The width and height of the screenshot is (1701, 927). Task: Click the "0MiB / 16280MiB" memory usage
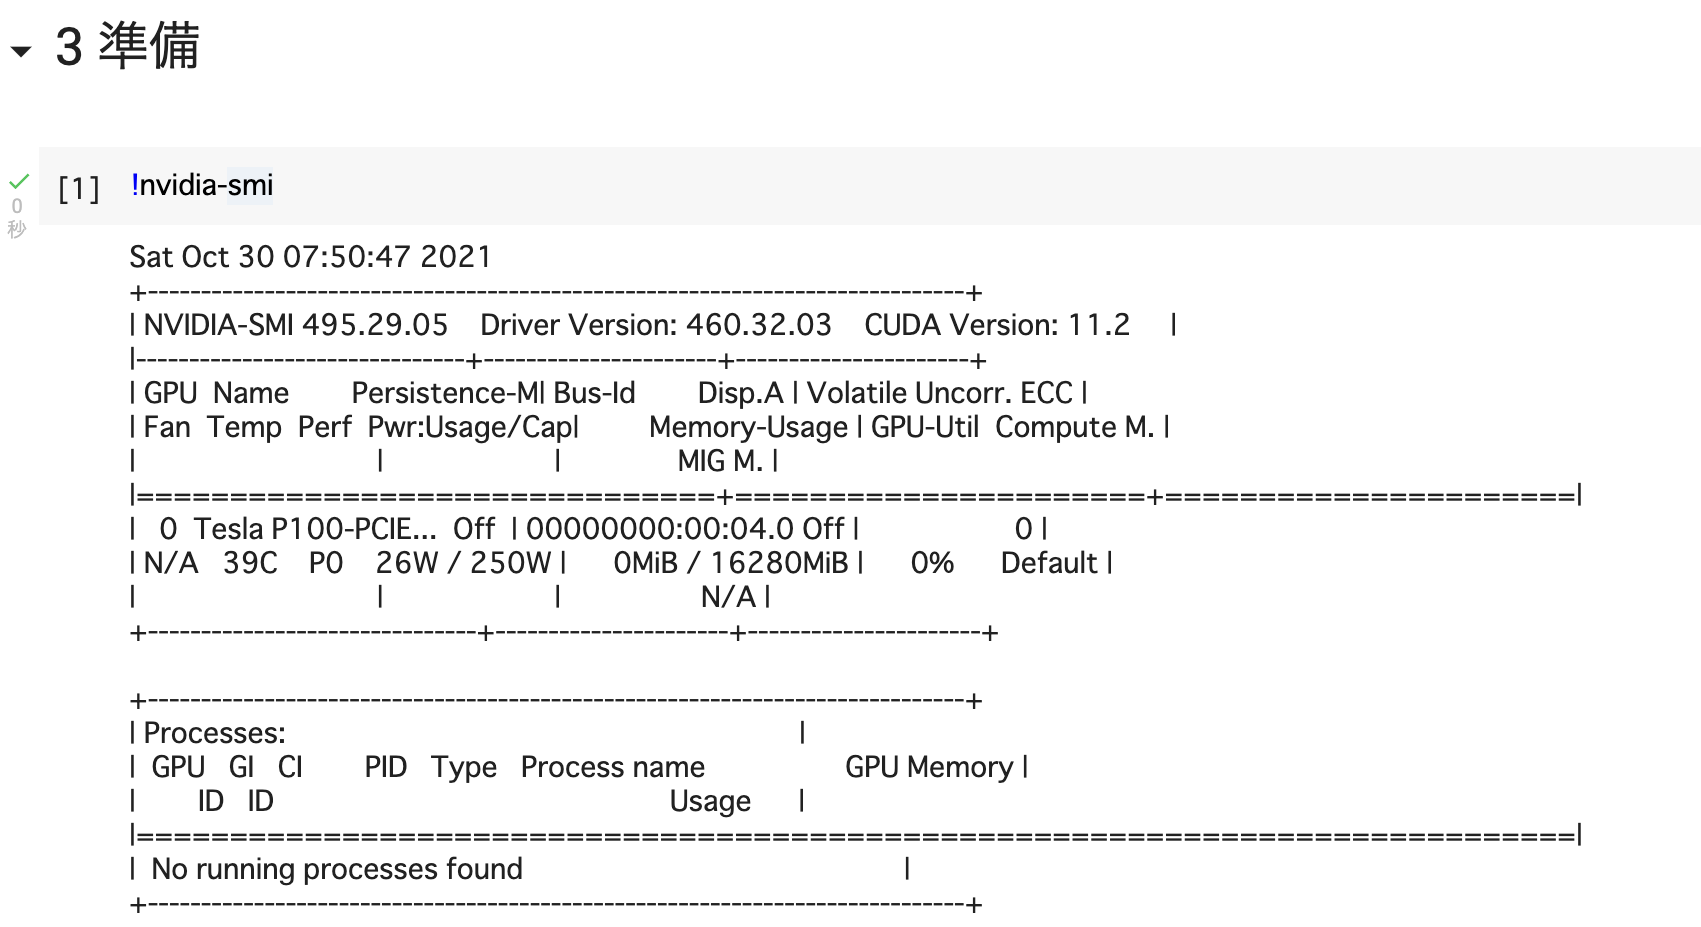[x=730, y=563]
